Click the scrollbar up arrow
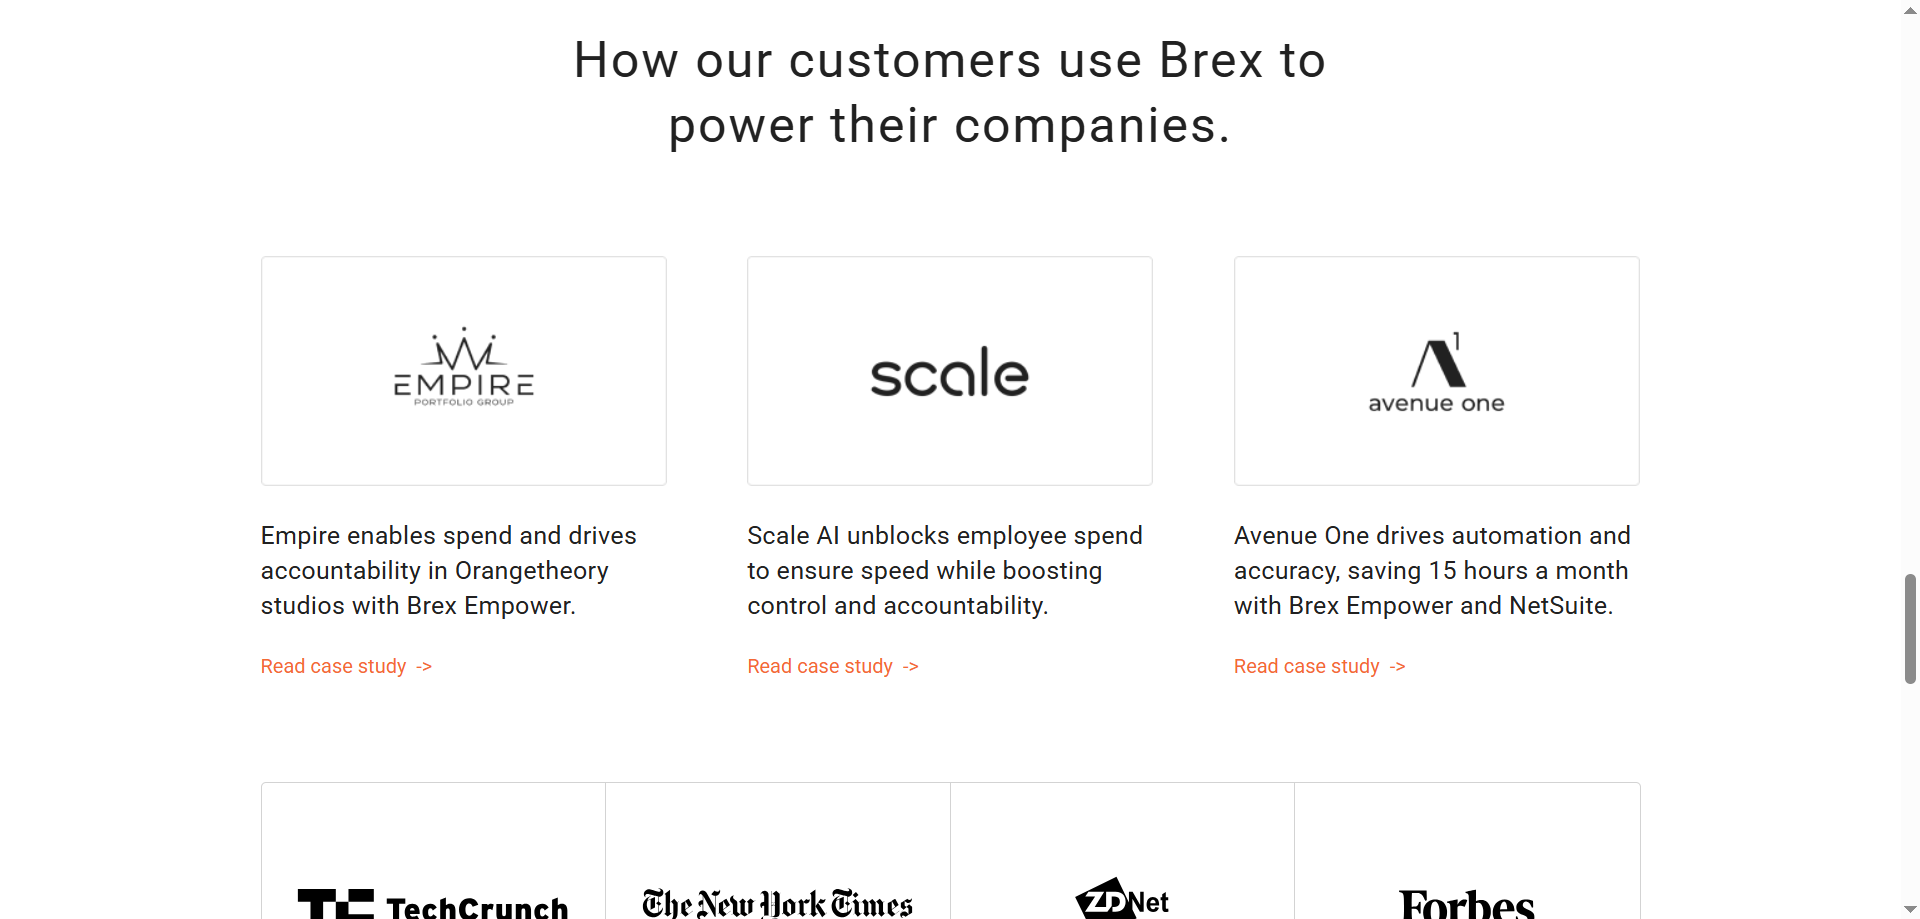1920x919 pixels. click(1910, 8)
